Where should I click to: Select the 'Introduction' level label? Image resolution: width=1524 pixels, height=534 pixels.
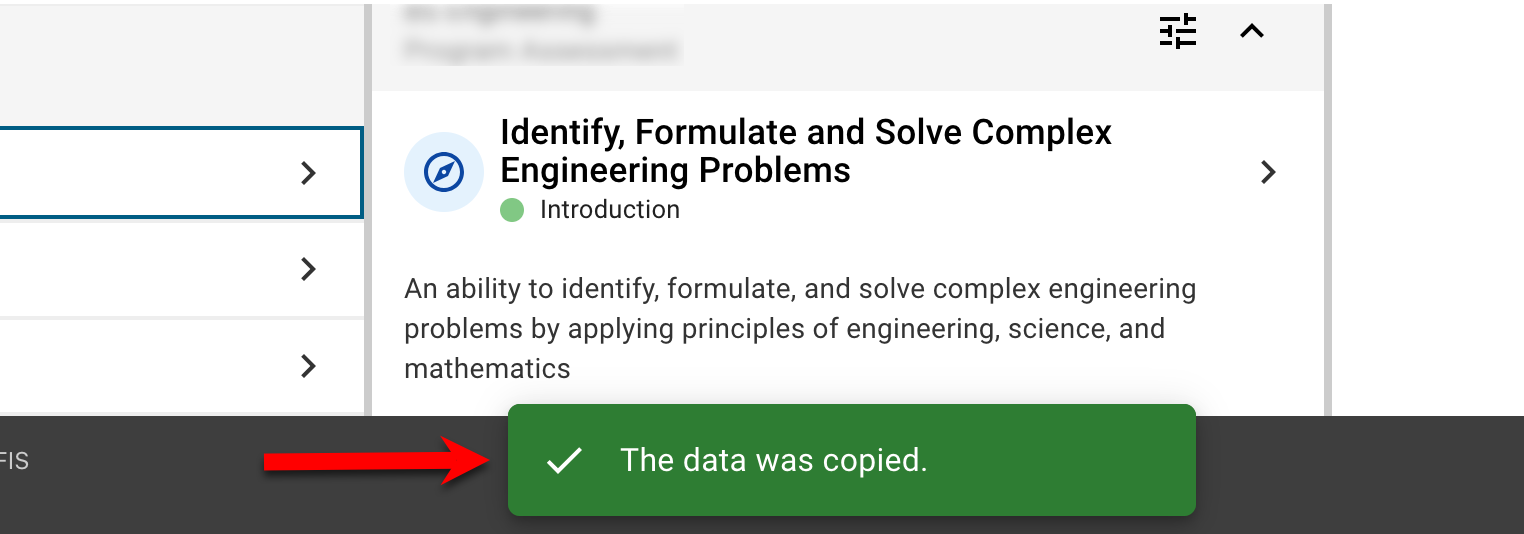[x=609, y=210]
